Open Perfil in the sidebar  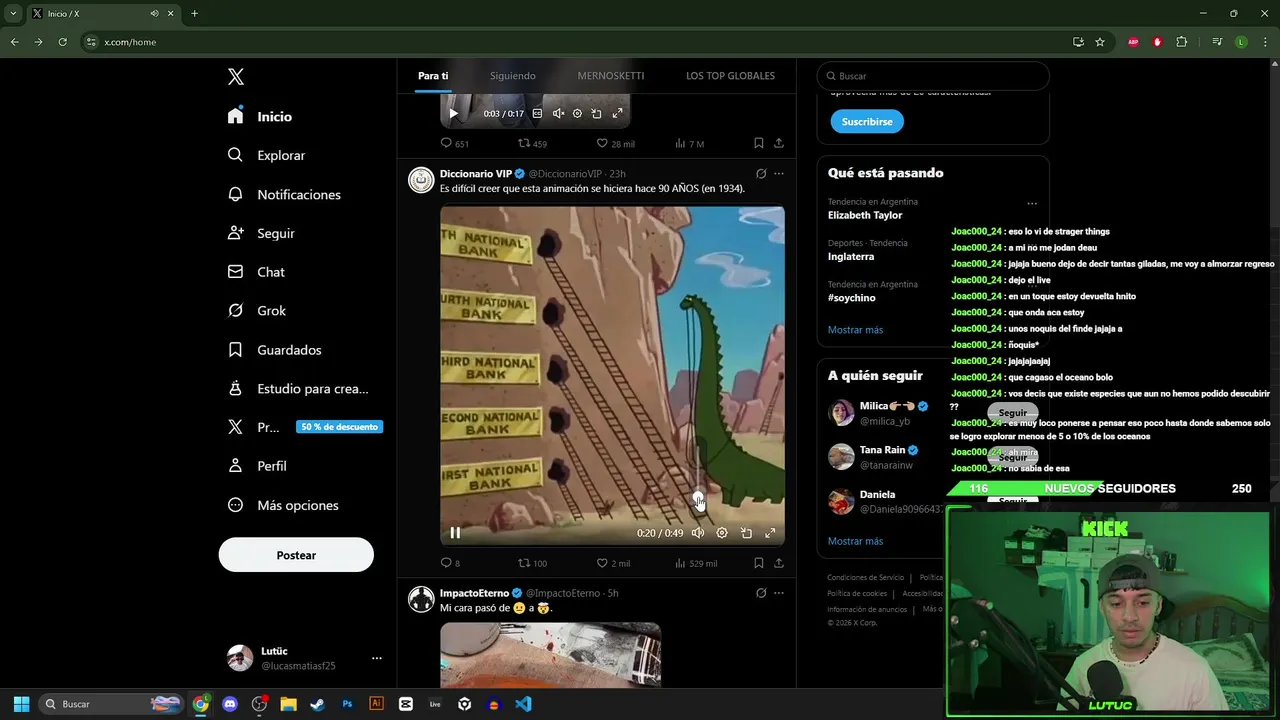[x=257, y=466]
